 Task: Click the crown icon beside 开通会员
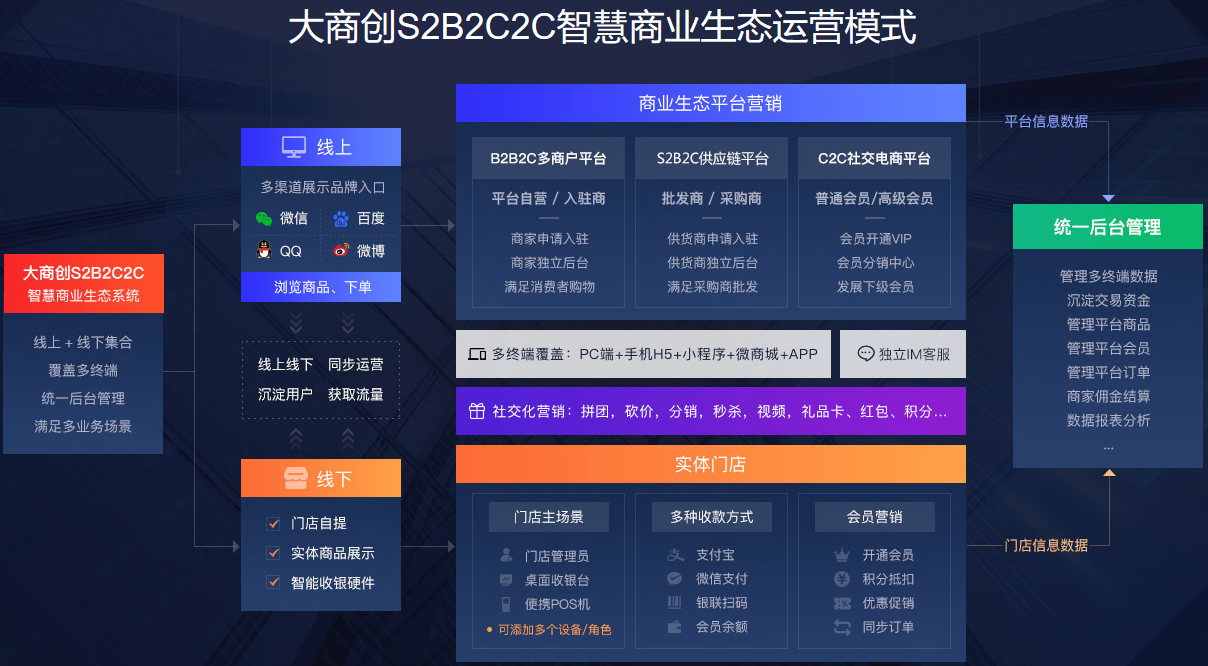[842, 555]
